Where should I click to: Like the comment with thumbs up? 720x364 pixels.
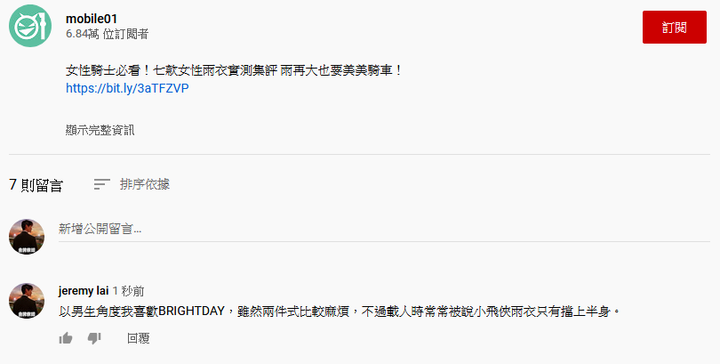(66, 339)
